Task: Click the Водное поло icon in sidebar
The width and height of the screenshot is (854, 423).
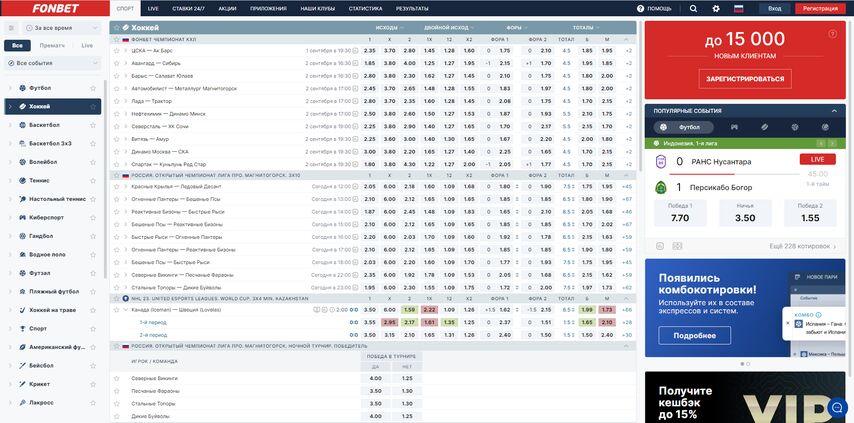Action: [x=22, y=254]
